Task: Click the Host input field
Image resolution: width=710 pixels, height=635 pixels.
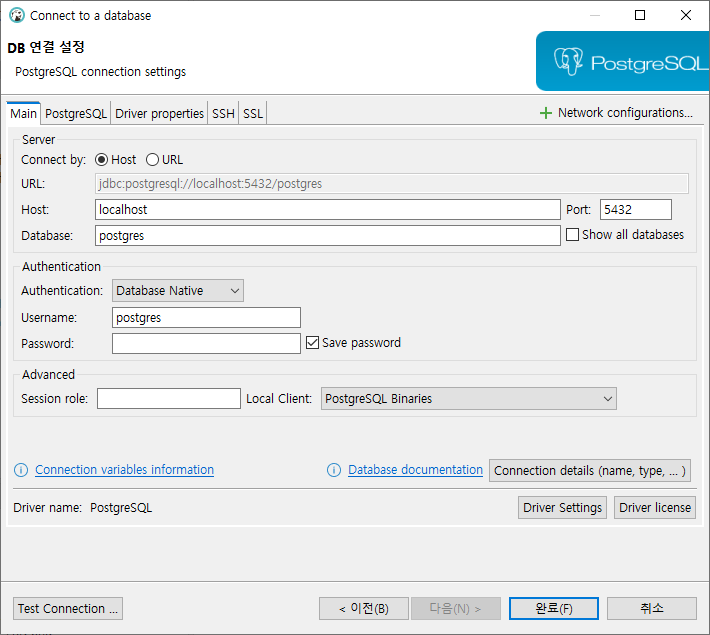Action: (x=328, y=210)
